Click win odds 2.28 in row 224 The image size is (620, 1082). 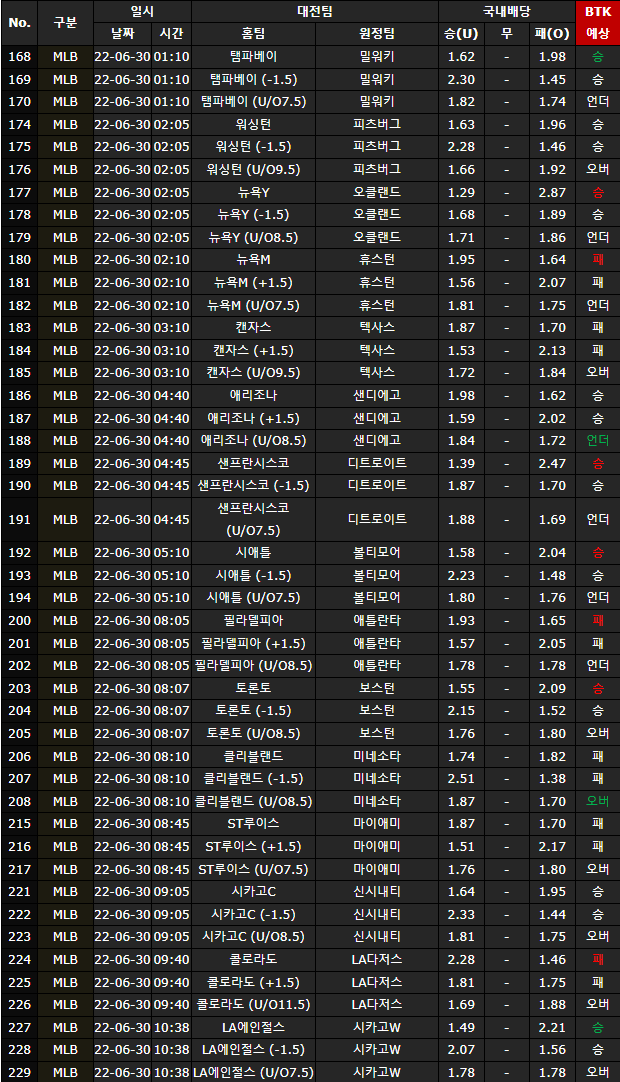coord(461,959)
